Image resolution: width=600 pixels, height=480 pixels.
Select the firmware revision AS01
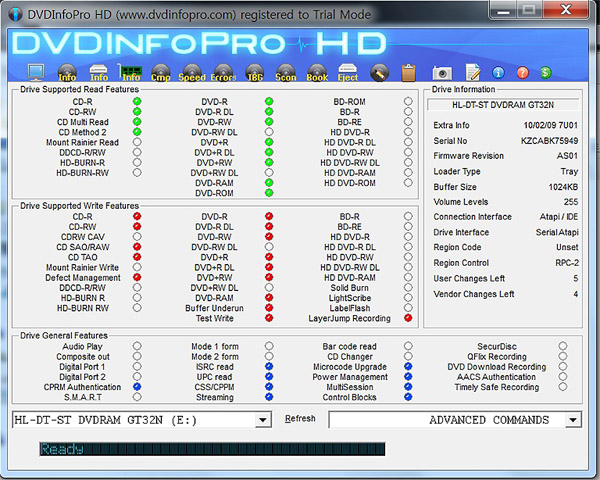coord(567,156)
